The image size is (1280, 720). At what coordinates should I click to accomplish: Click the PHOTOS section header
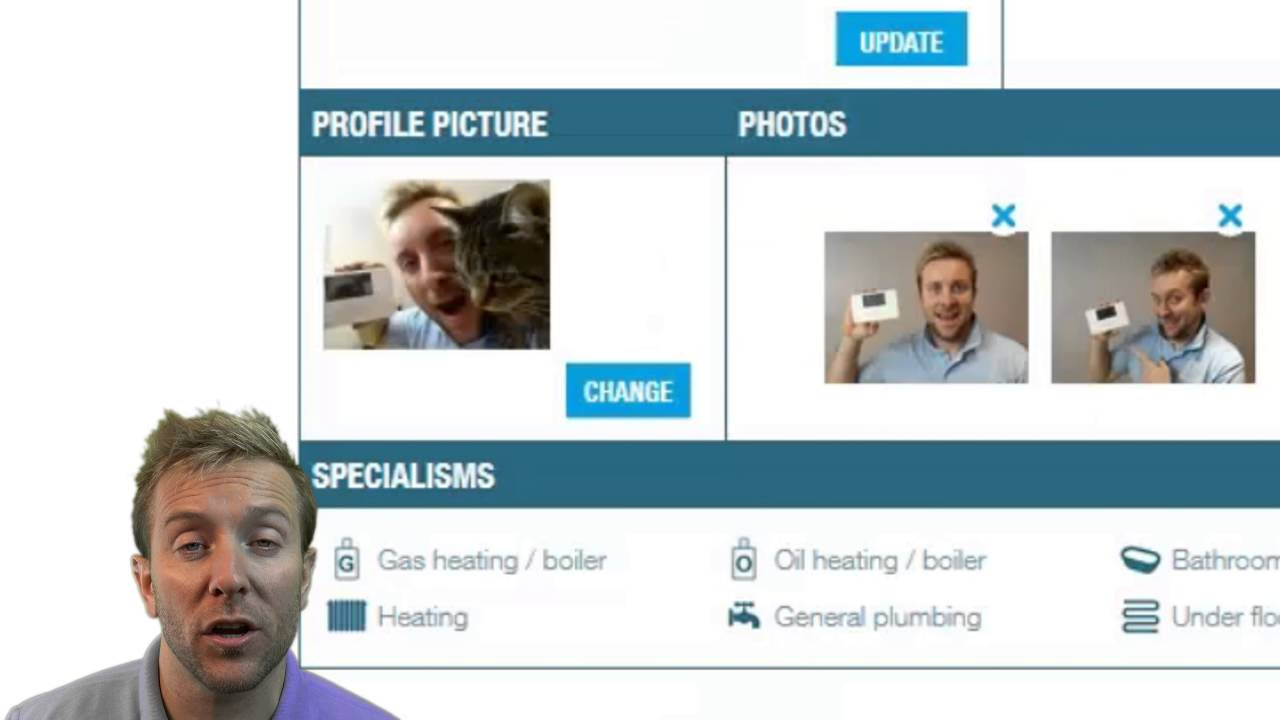click(x=792, y=124)
